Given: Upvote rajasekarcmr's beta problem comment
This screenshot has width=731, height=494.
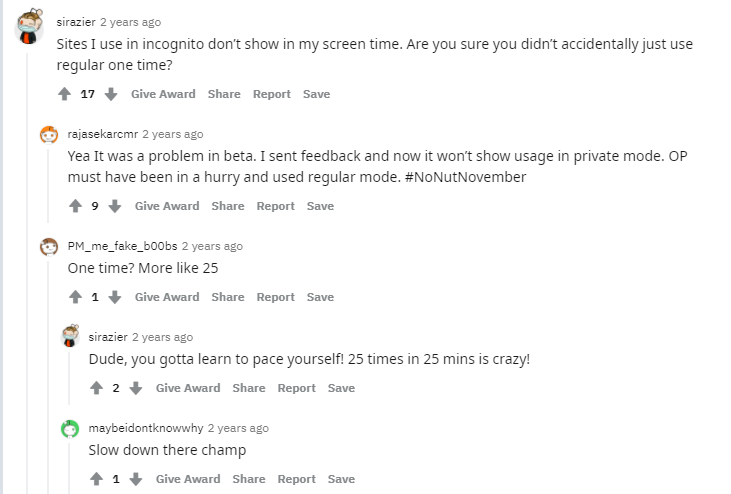Looking at the screenshot, I should (75, 206).
